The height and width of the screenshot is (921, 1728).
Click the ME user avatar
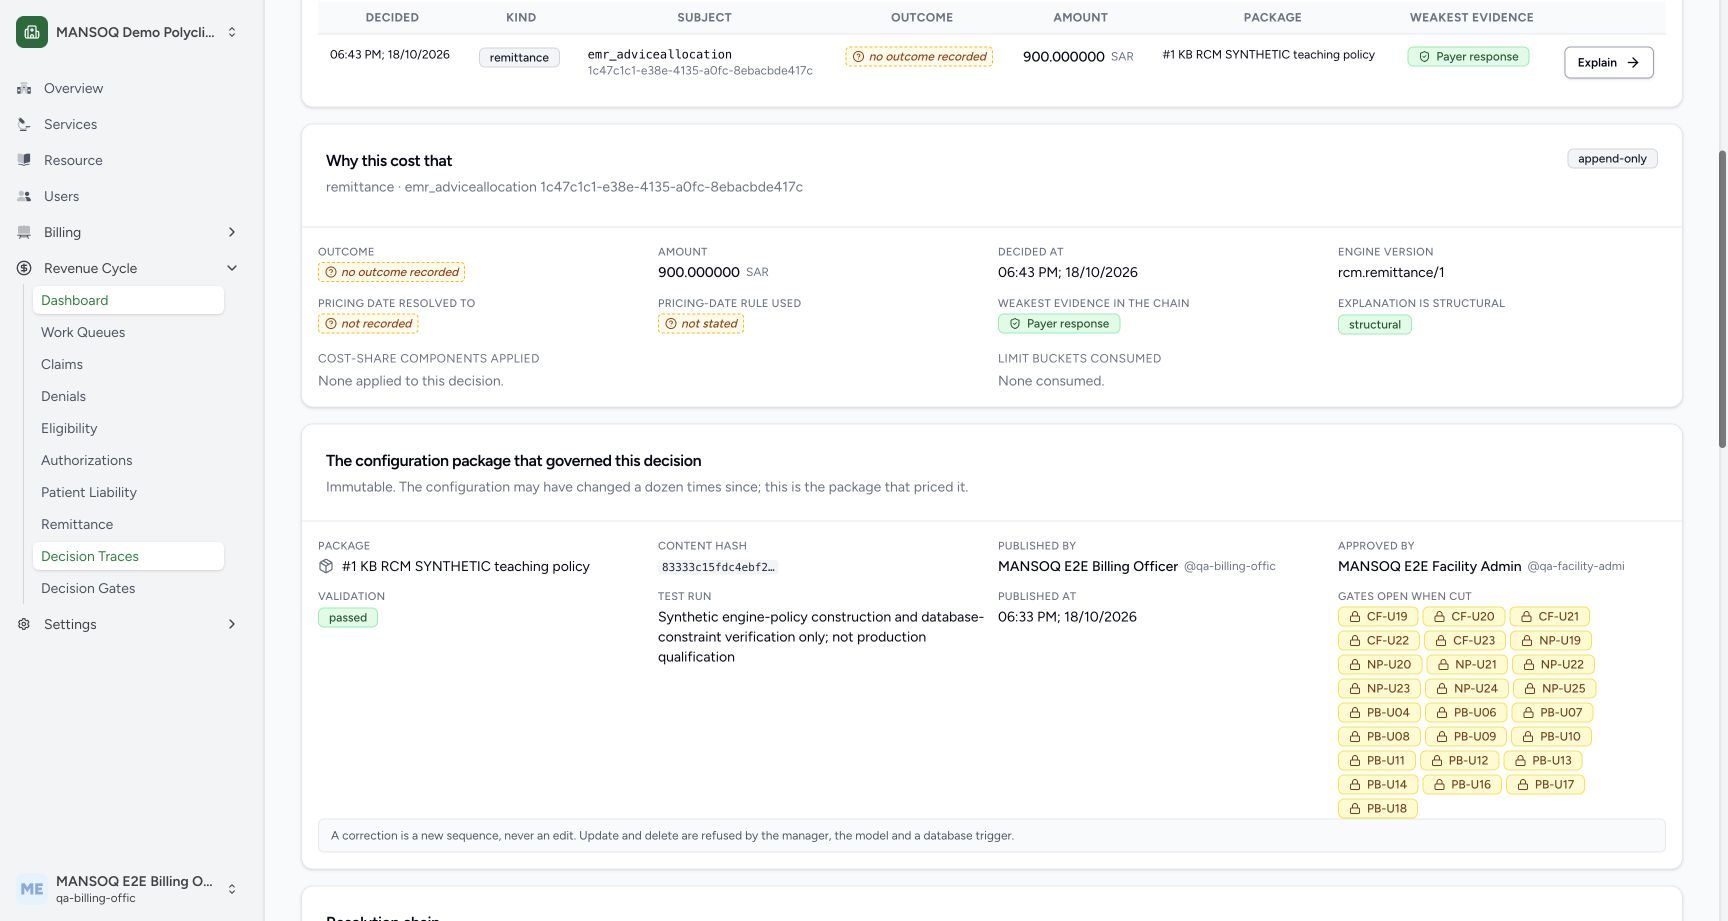pos(32,889)
